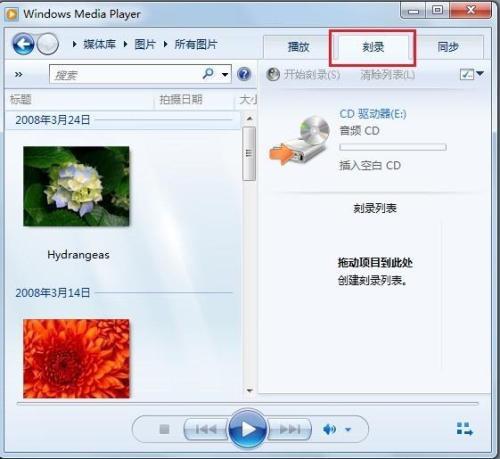The width and height of the screenshot is (500, 459).
Task: Click the blue play button
Action: 247,429
